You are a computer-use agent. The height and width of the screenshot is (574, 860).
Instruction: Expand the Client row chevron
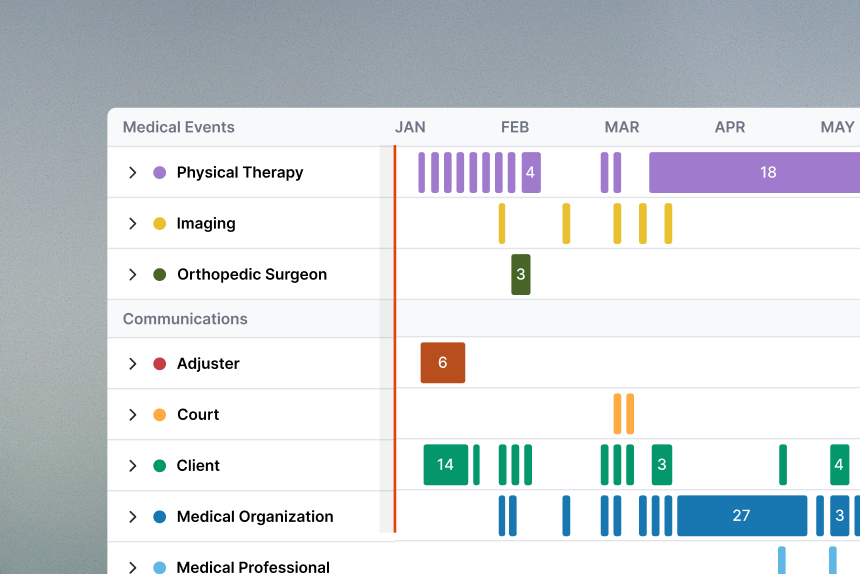(x=132, y=466)
